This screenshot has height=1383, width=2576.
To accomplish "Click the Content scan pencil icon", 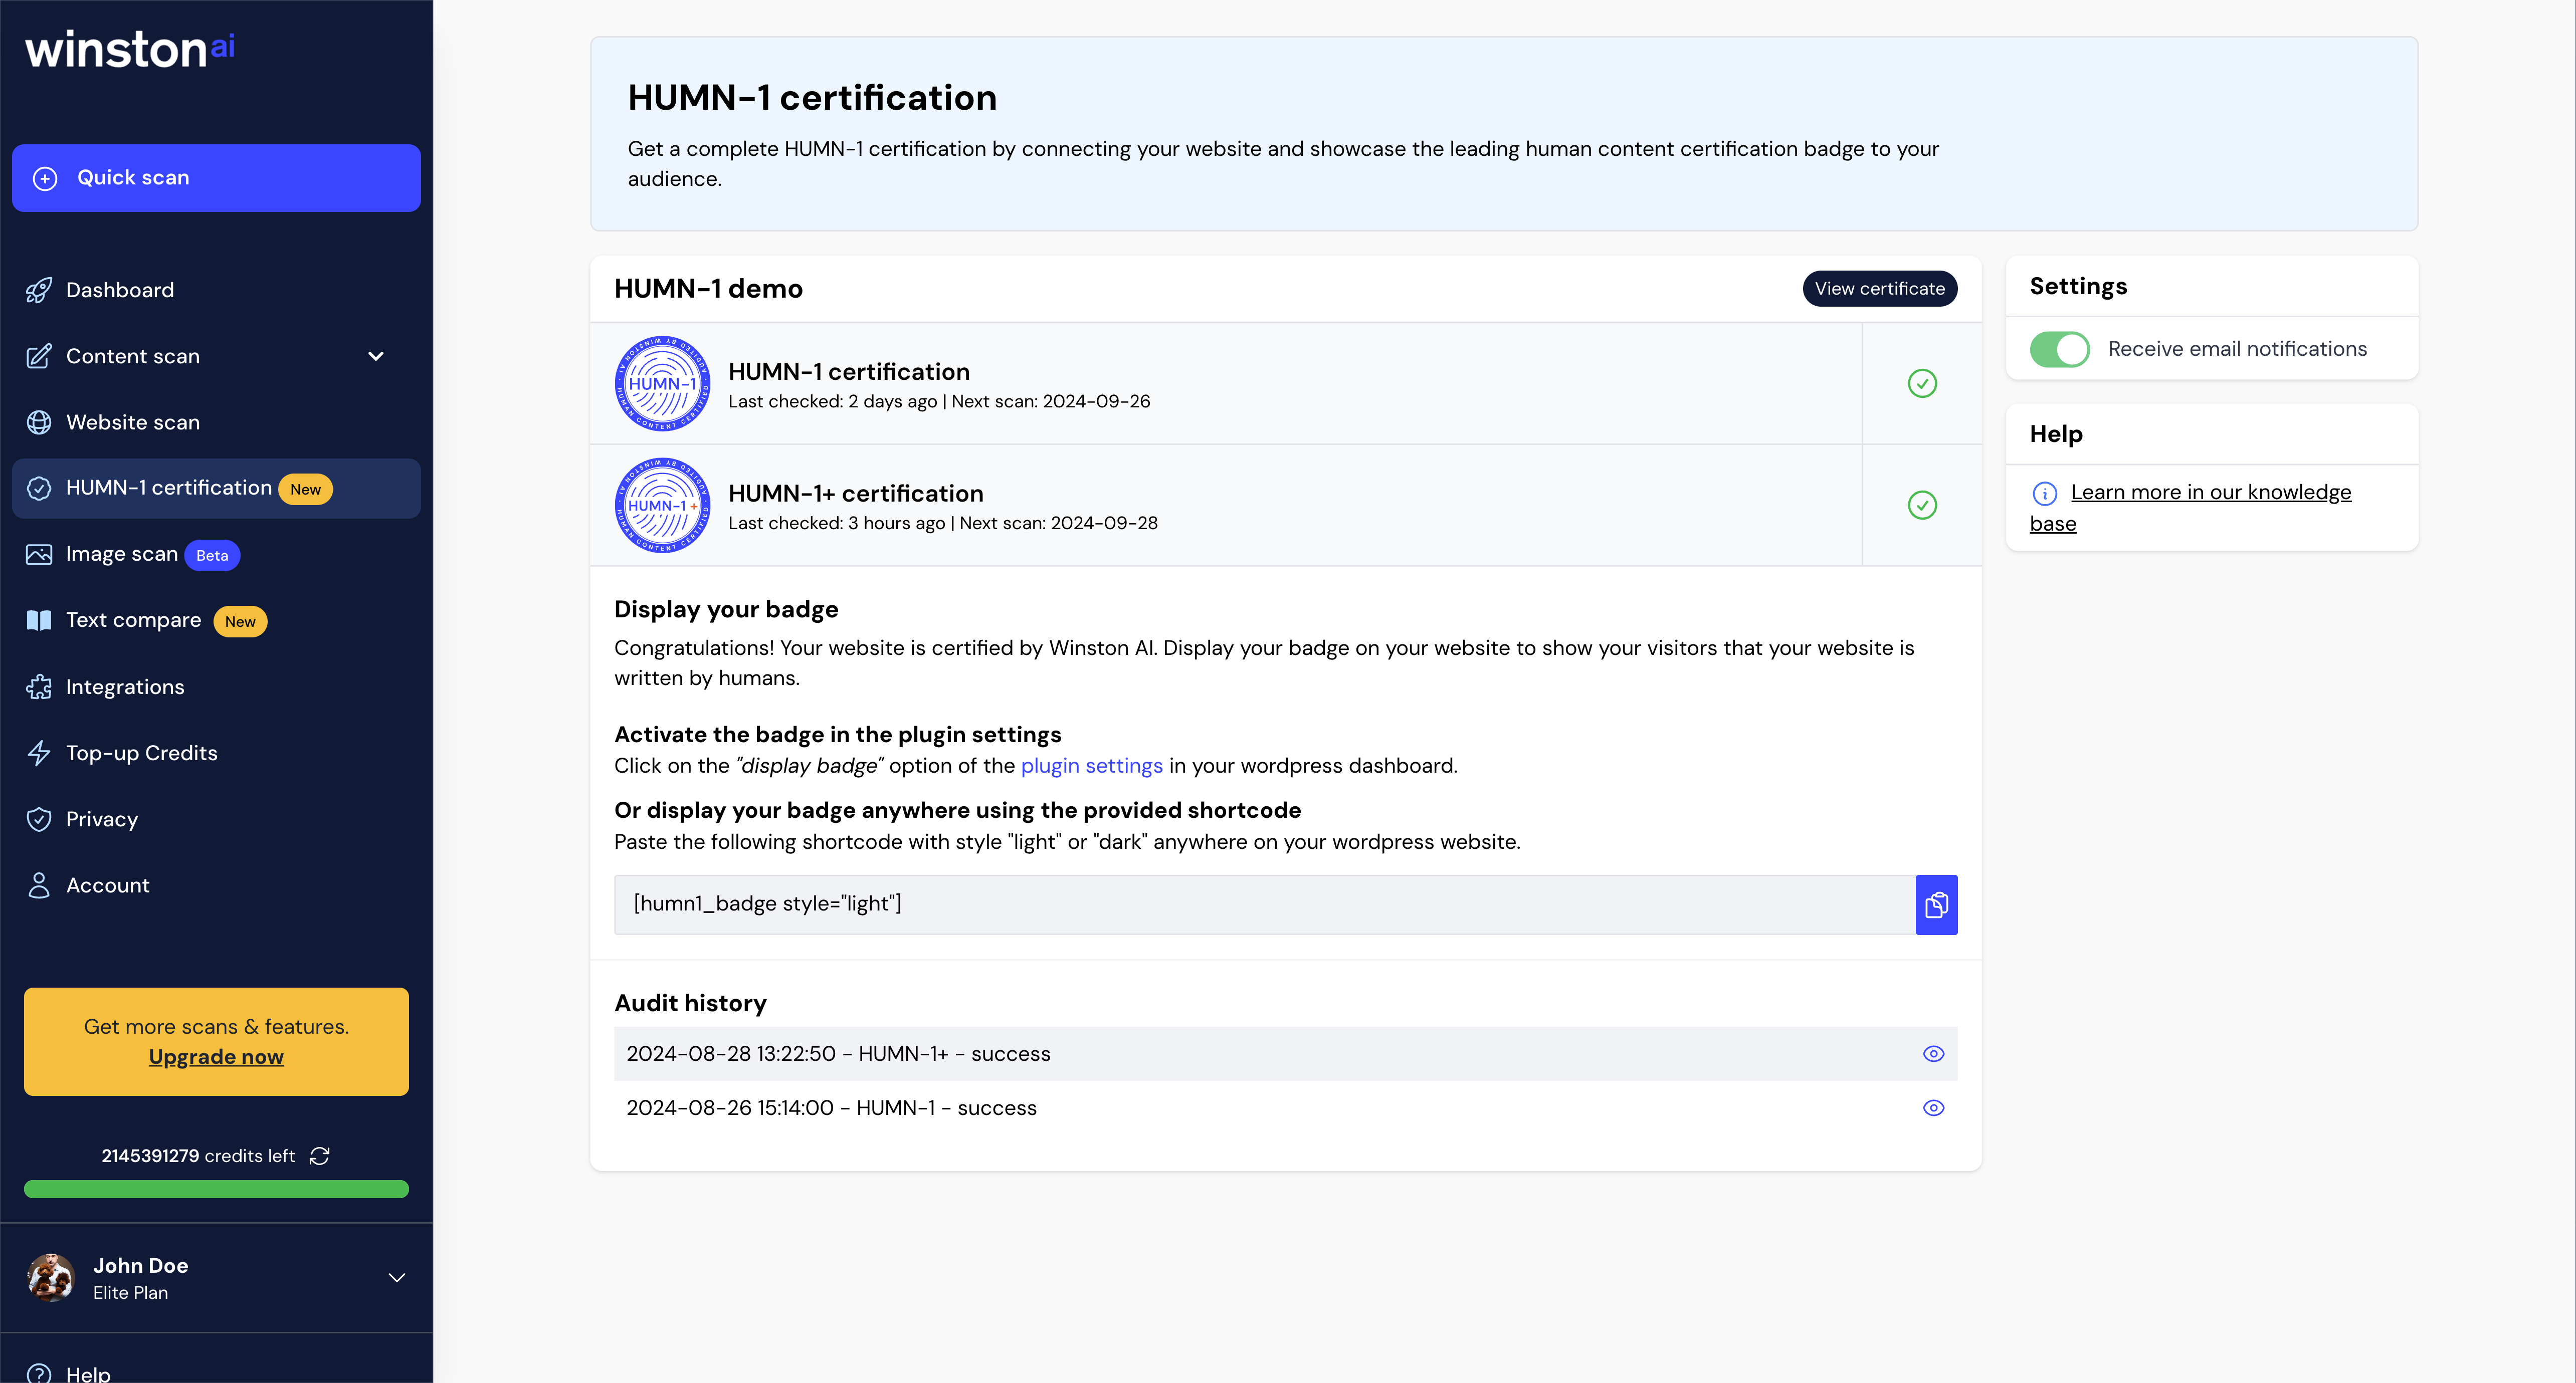I will click(39, 356).
